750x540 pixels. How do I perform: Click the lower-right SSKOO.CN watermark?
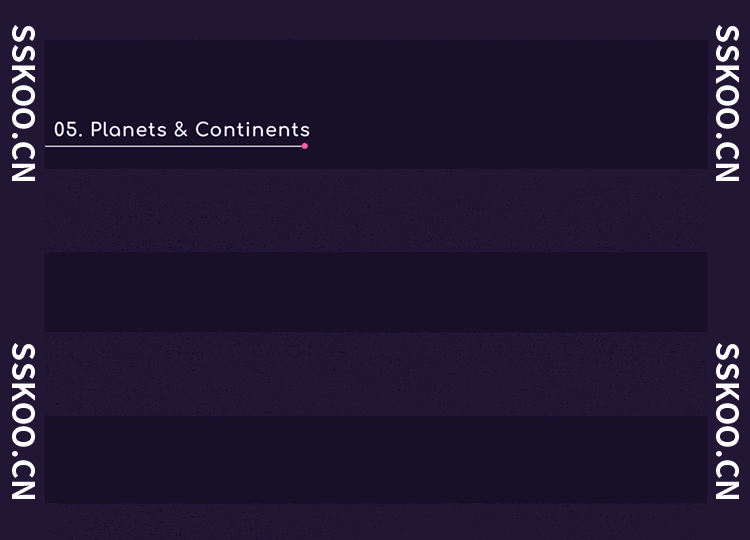tap(727, 421)
